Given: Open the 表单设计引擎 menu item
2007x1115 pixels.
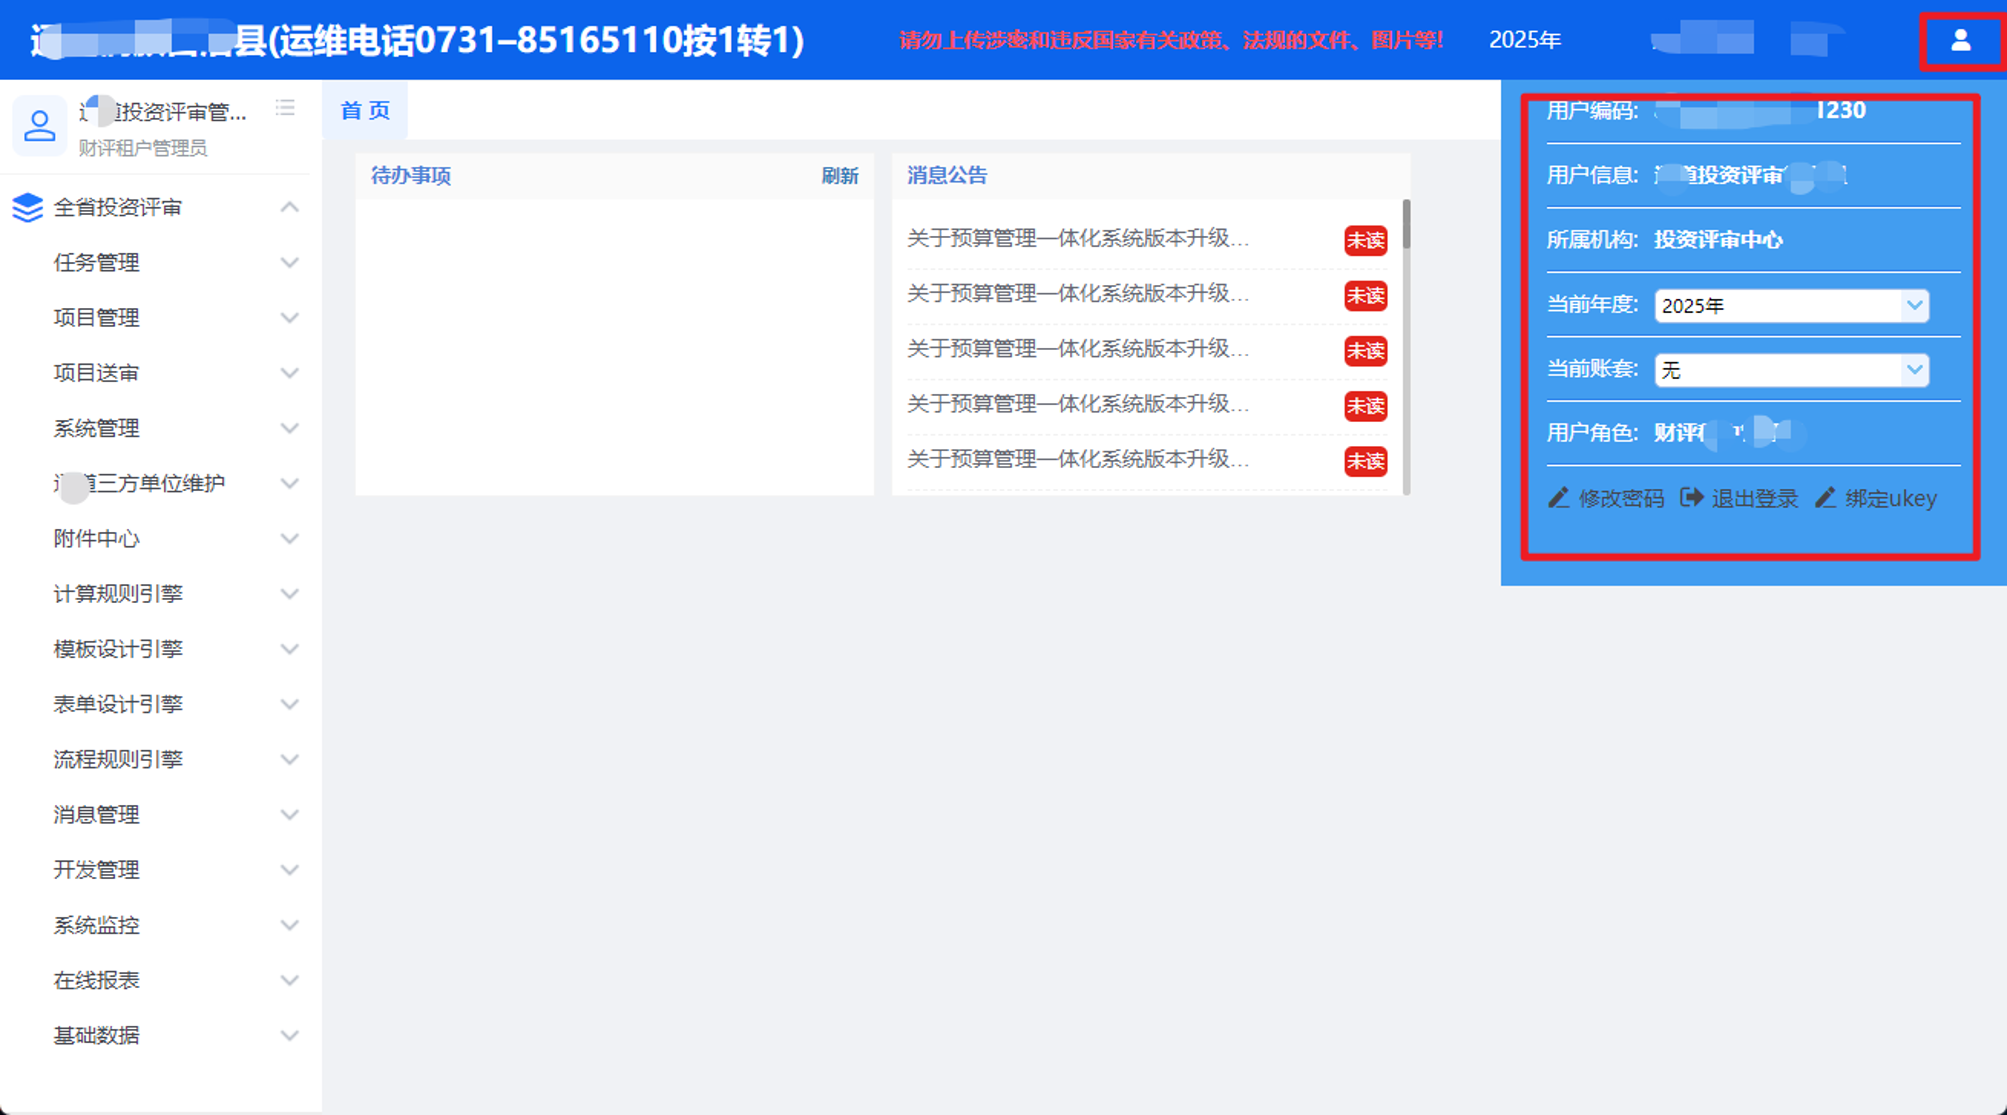Looking at the screenshot, I should pyautogui.click(x=160, y=704).
